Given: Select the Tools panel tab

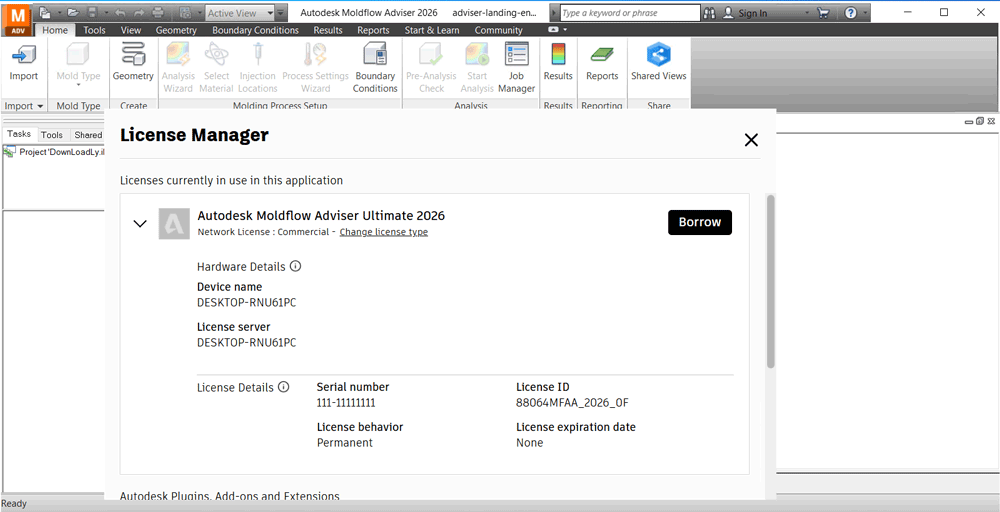Looking at the screenshot, I should point(52,135).
